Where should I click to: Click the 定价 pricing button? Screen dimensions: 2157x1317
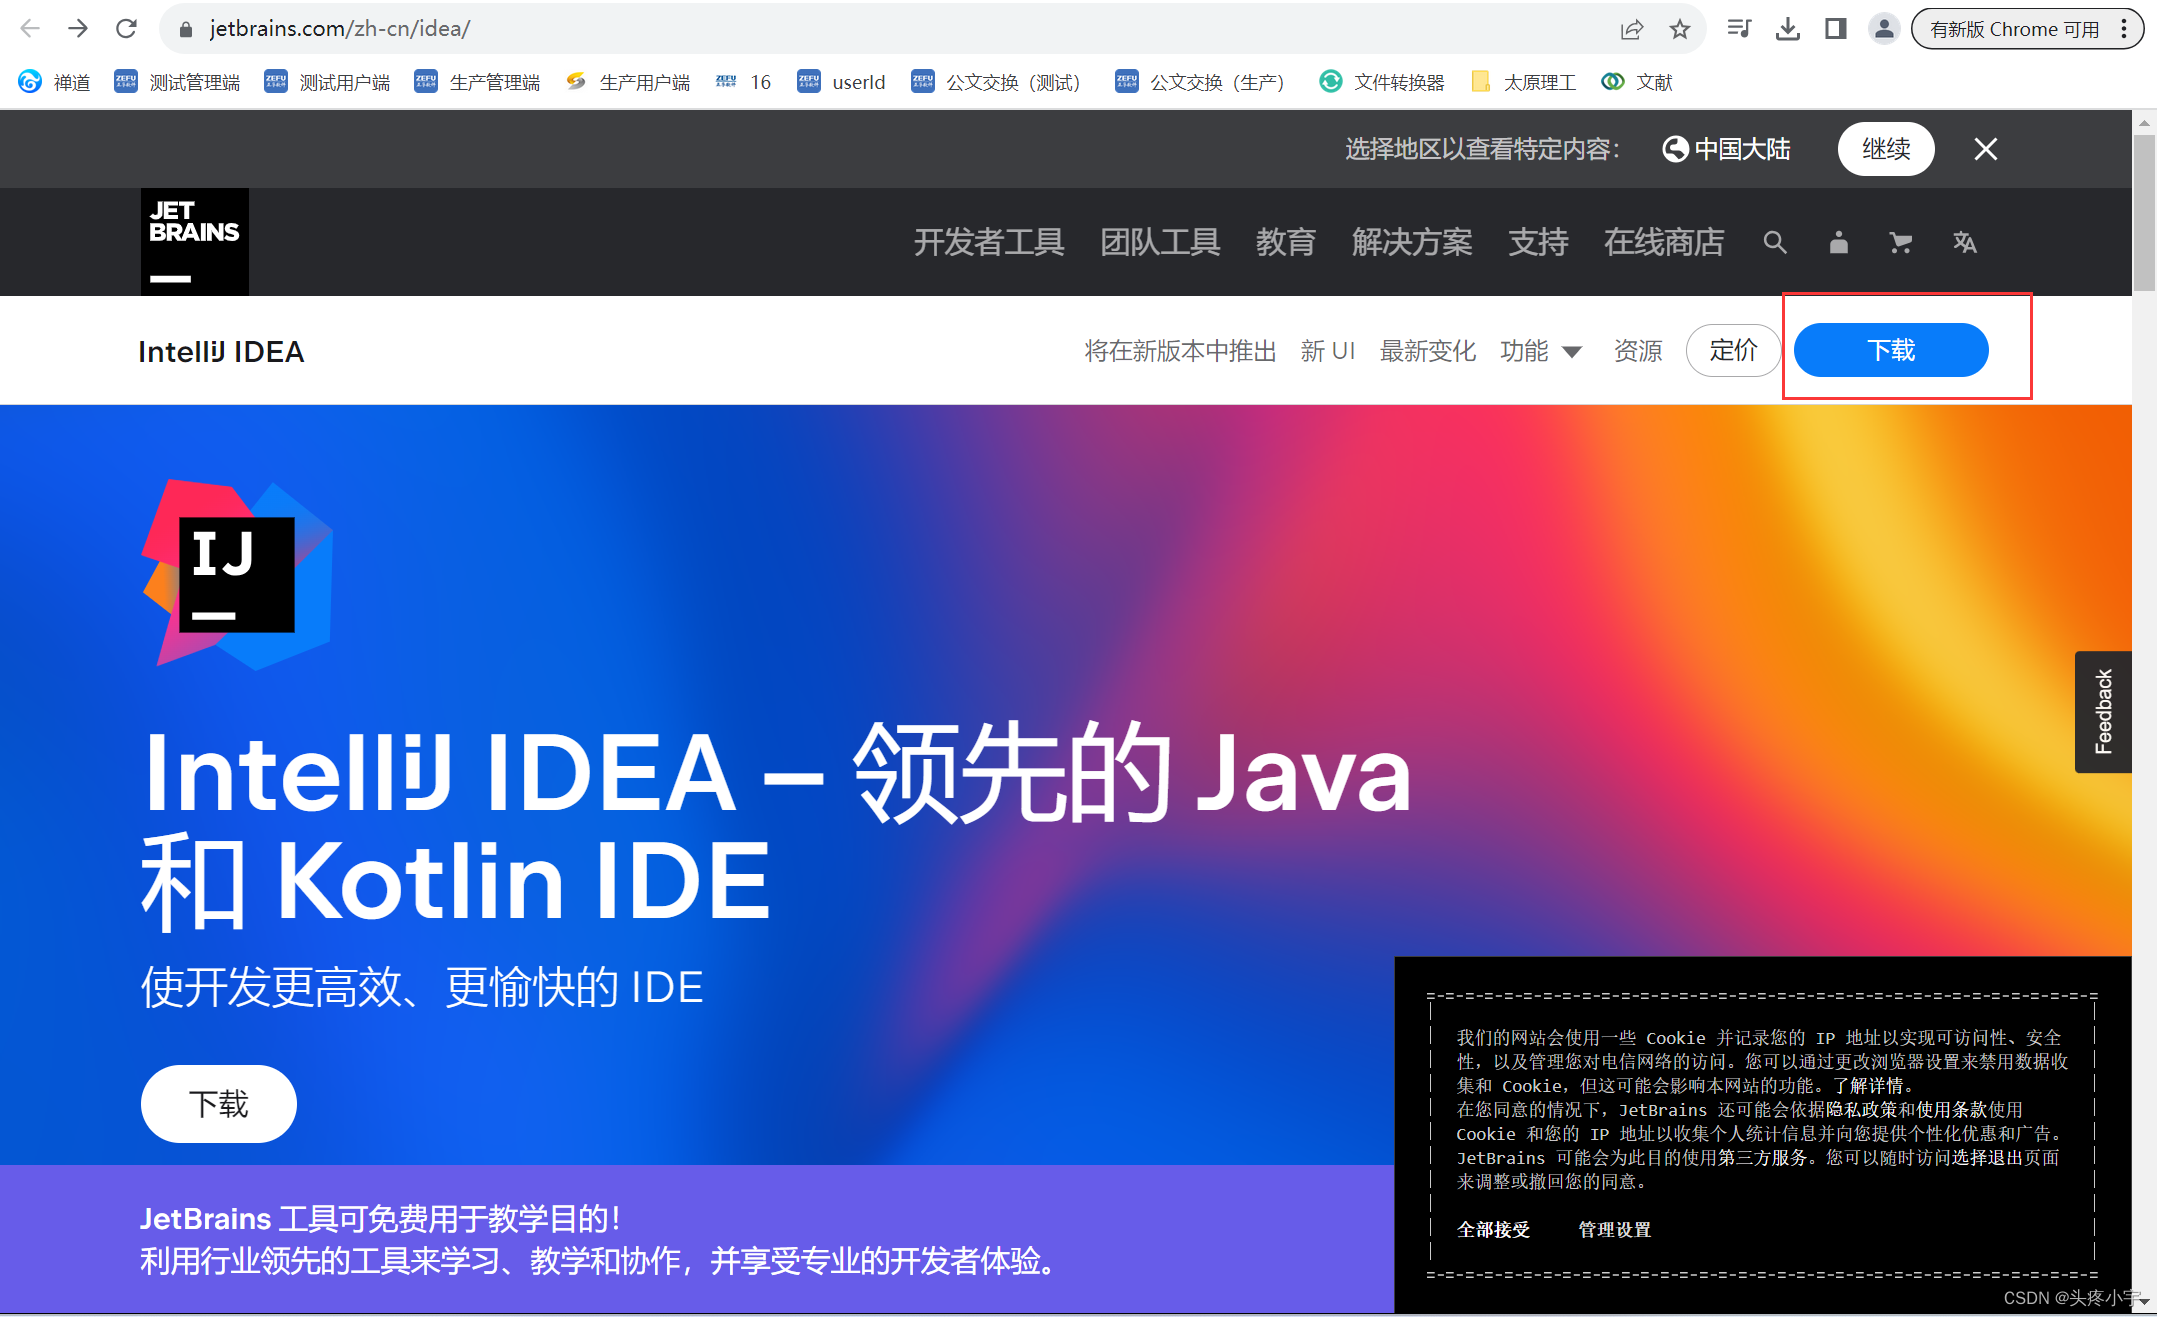pyautogui.click(x=1733, y=350)
